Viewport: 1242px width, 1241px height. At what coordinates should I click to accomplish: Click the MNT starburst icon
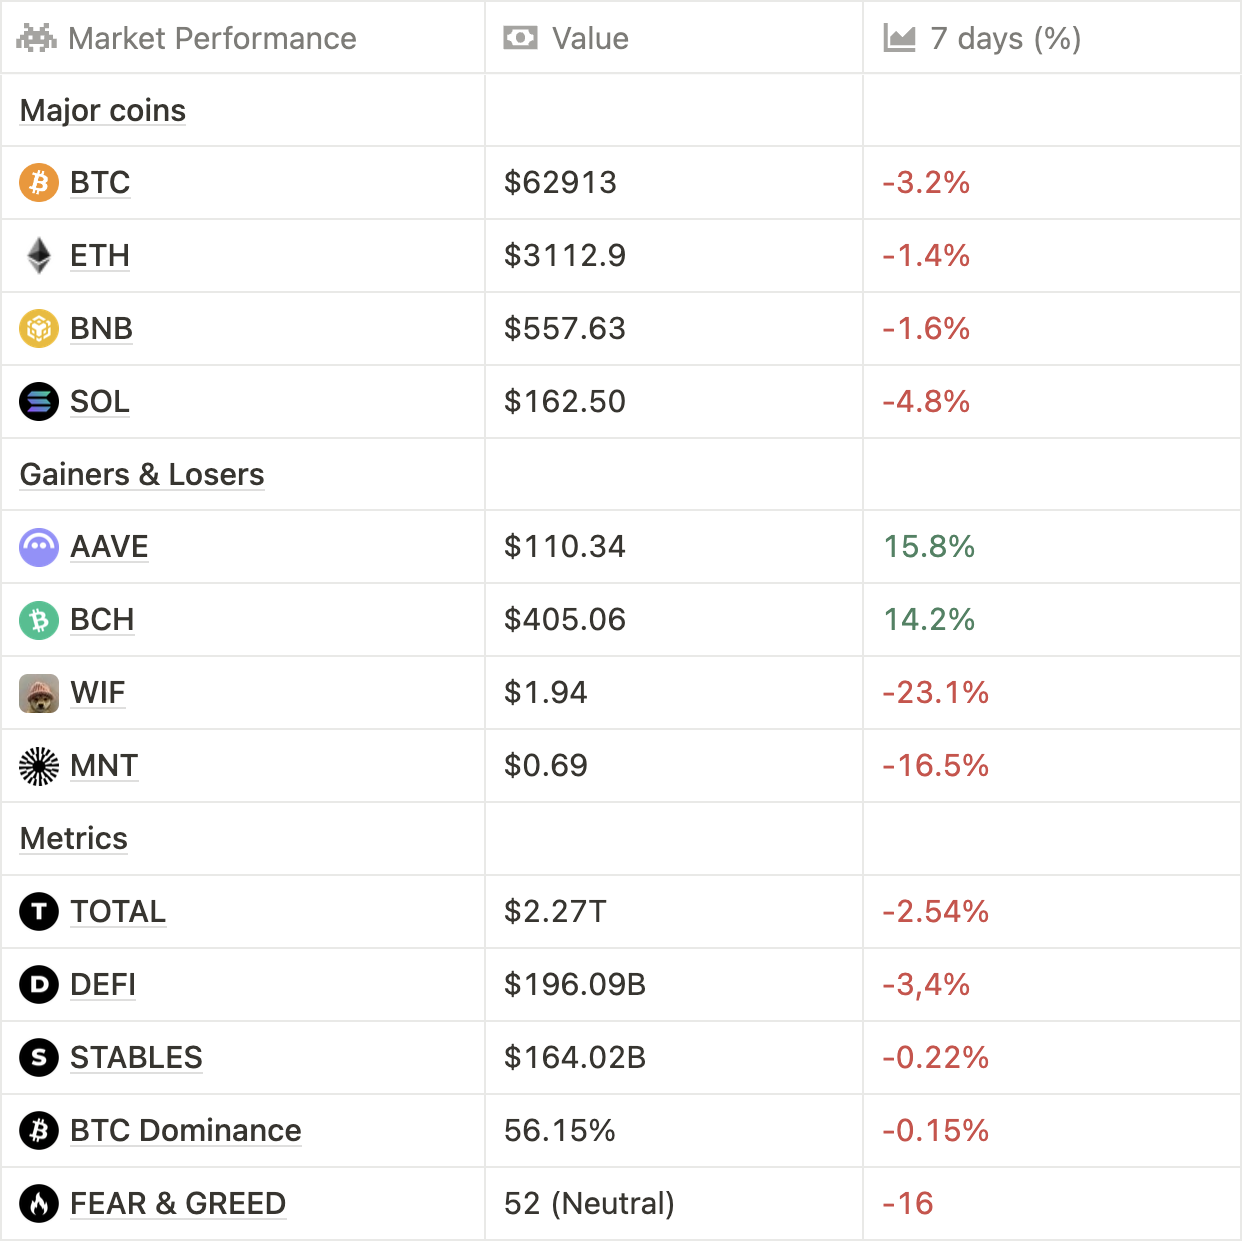pos(39,766)
